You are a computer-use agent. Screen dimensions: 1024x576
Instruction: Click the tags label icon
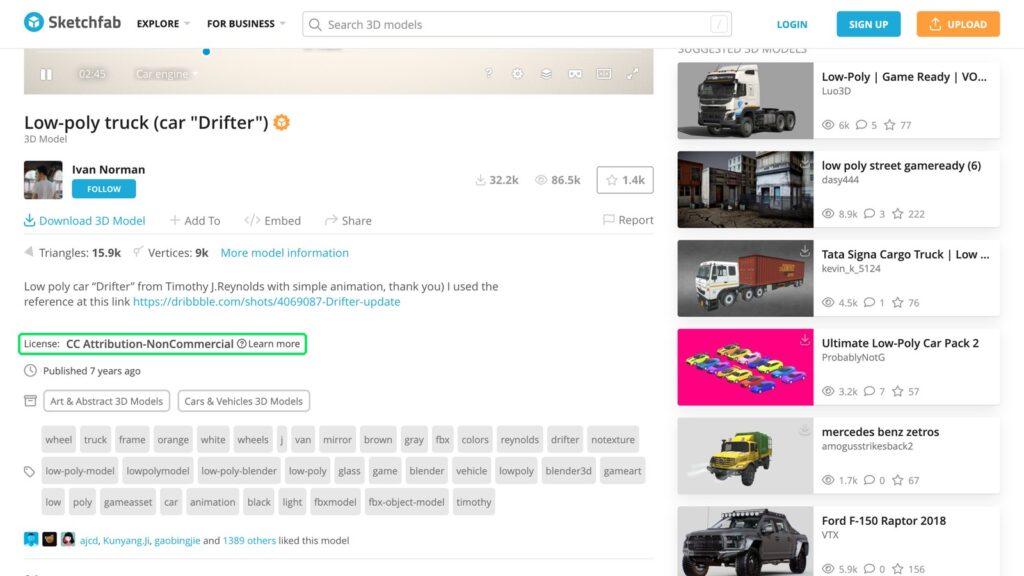29,472
